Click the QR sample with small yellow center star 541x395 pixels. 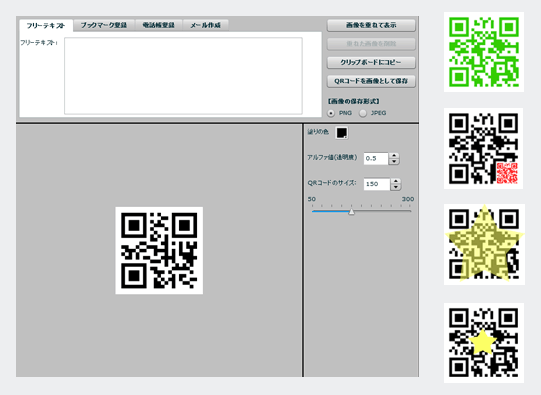[484, 343]
